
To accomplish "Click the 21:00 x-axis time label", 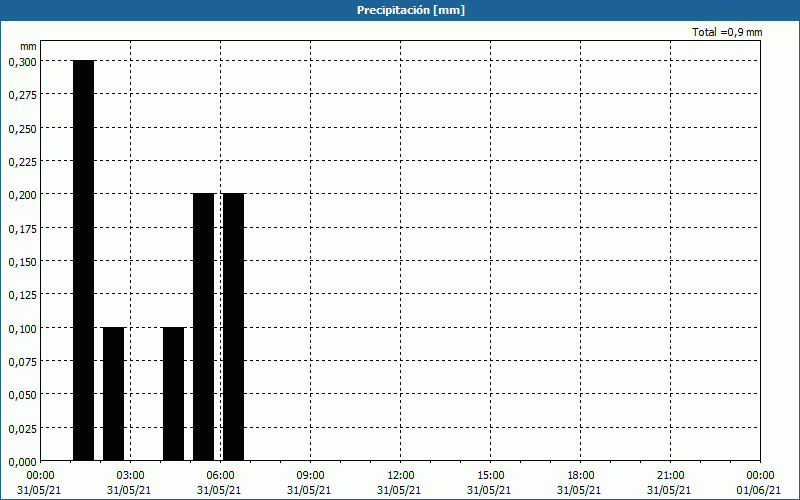I will pyautogui.click(x=670, y=476).
